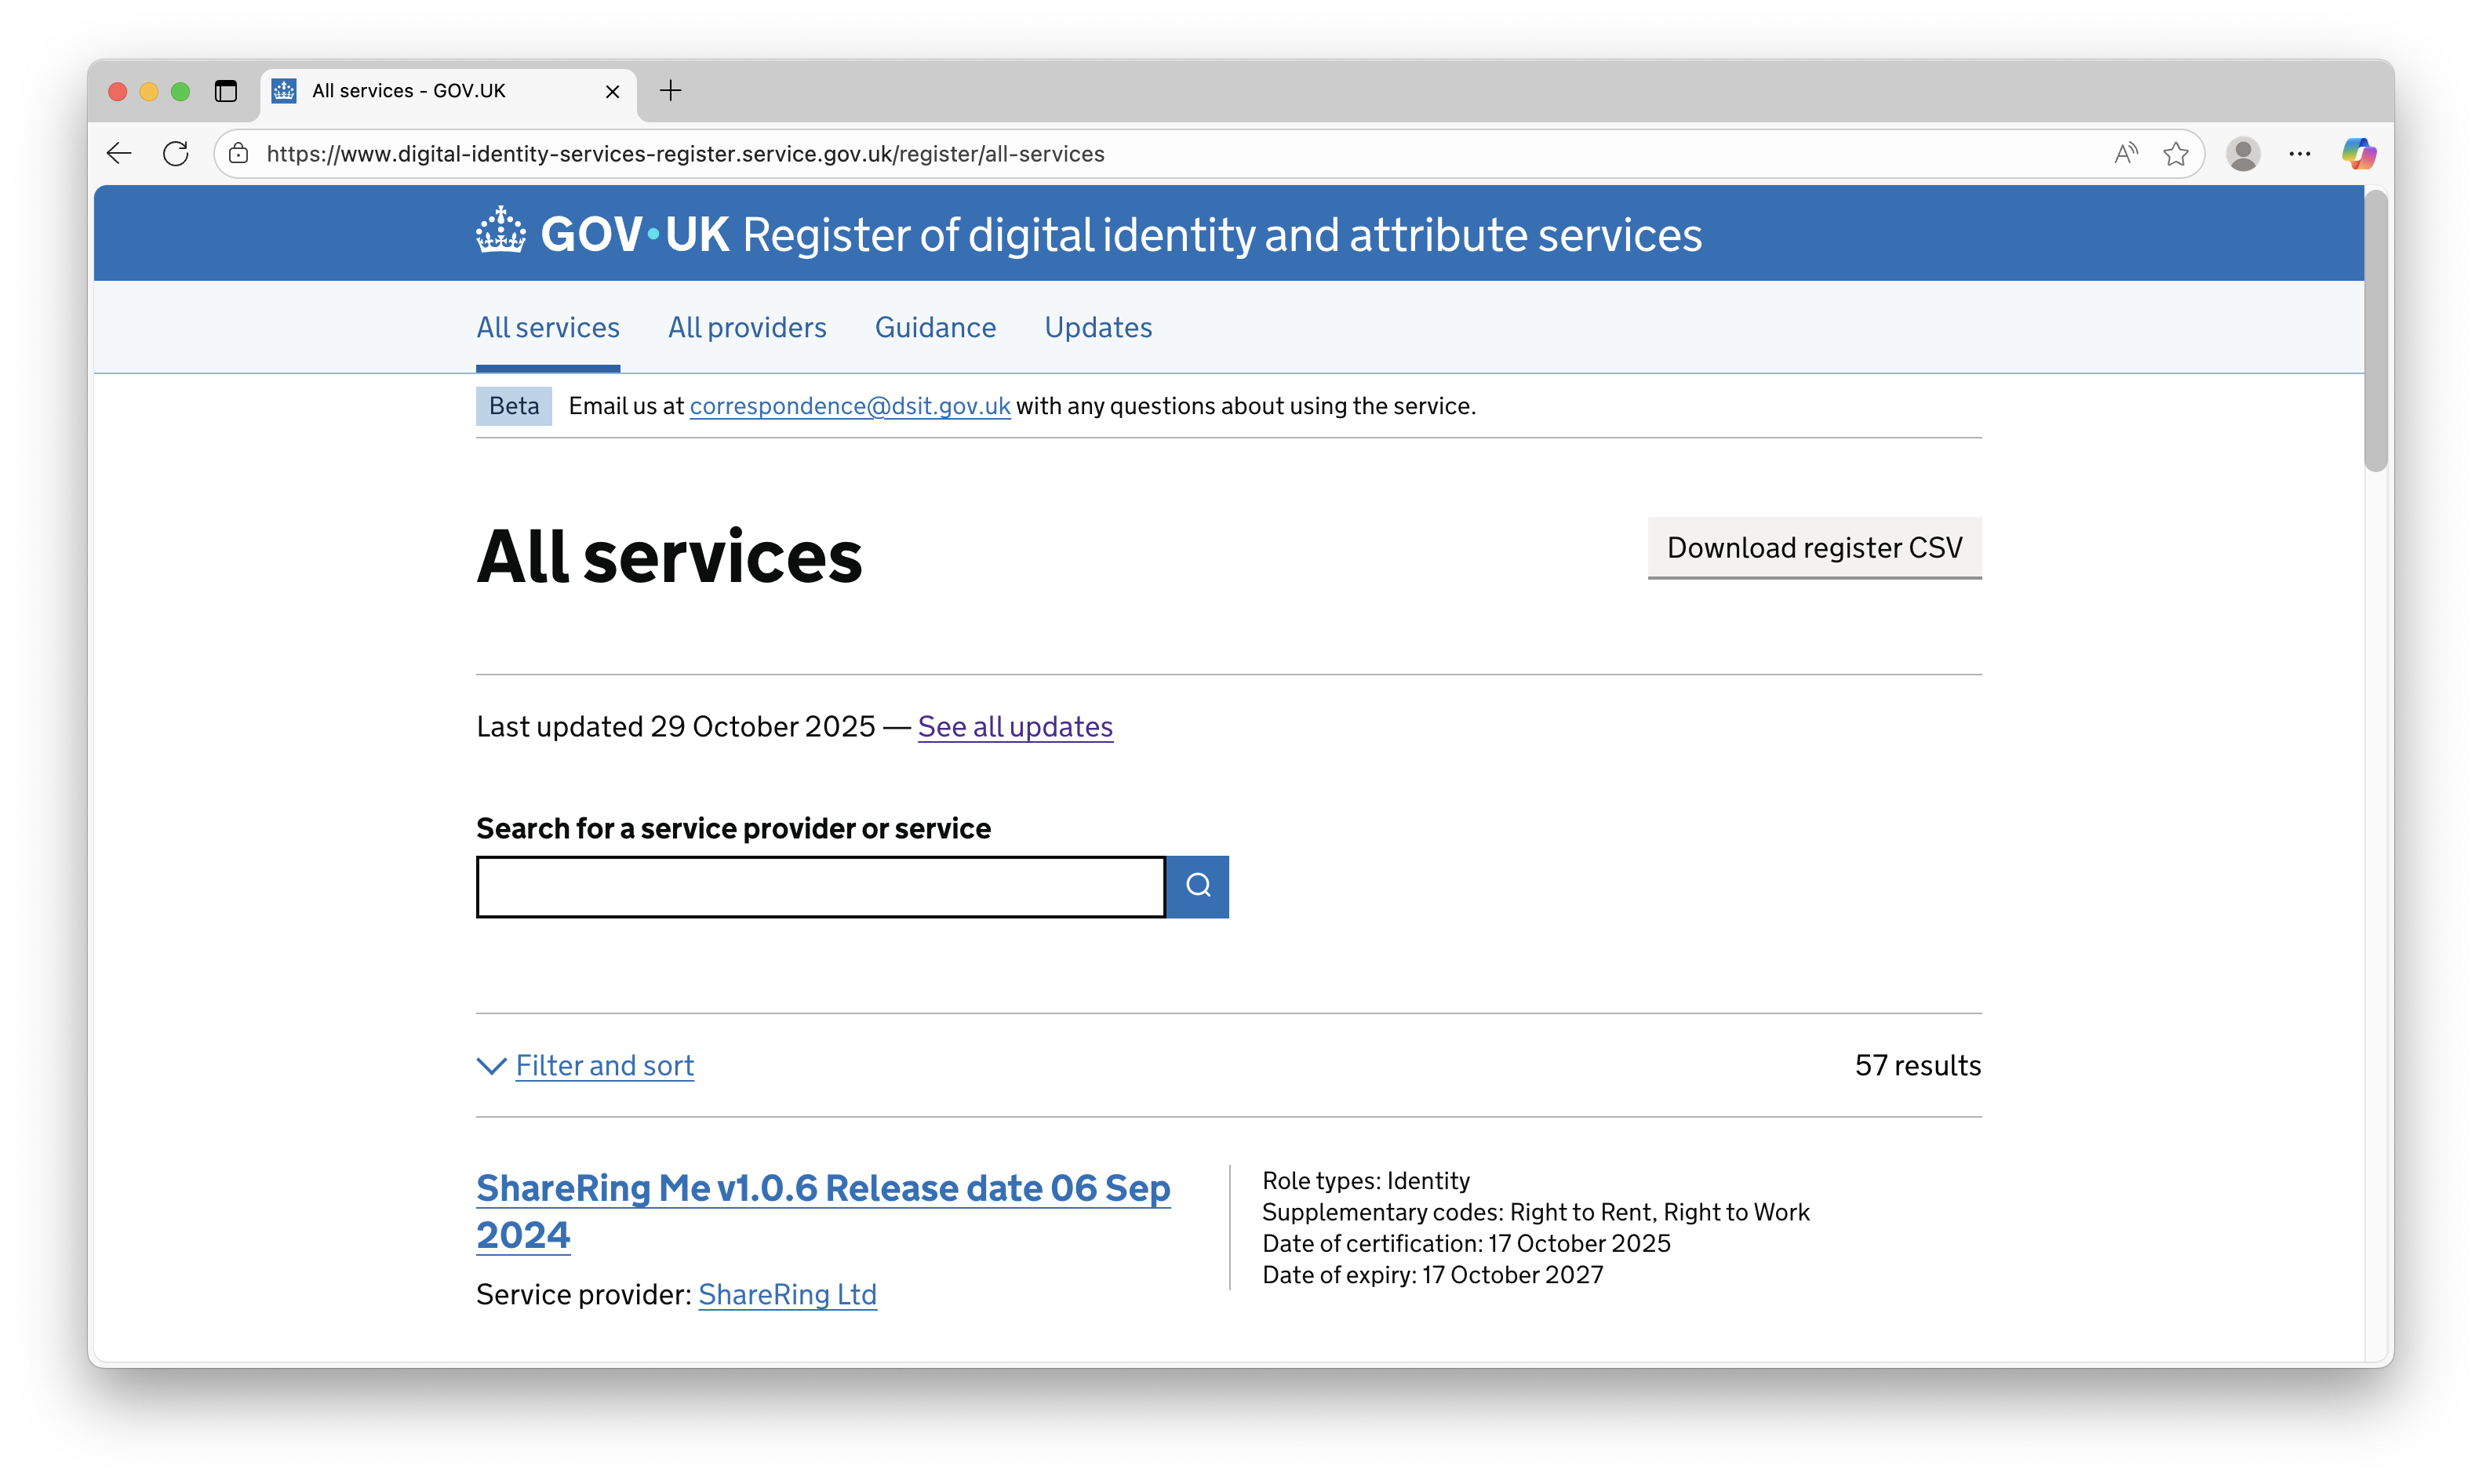
Task: Follow the See all updates link
Action: click(x=1015, y=727)
